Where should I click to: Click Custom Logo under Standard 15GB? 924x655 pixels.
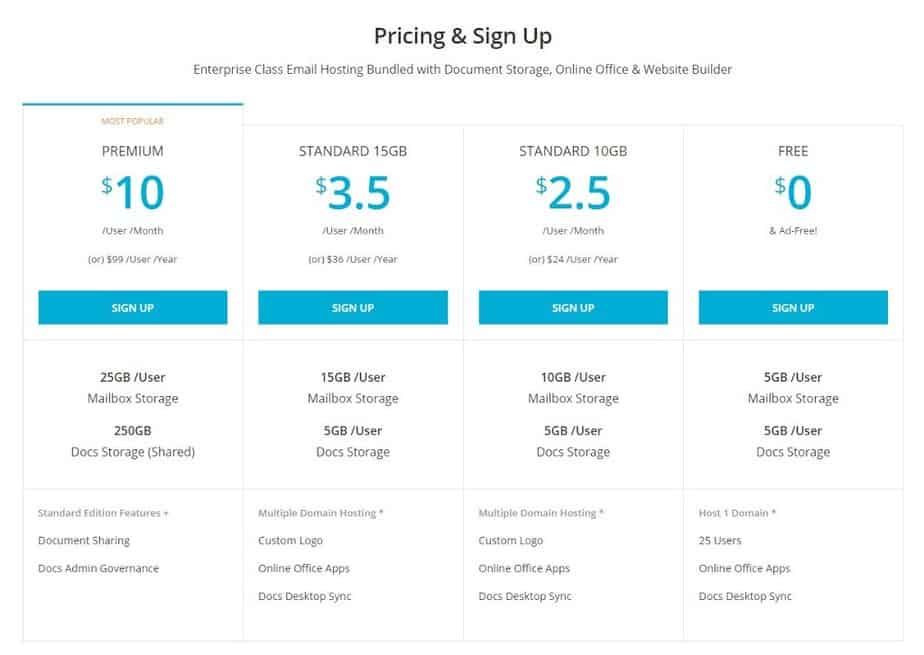coord(290,541)
